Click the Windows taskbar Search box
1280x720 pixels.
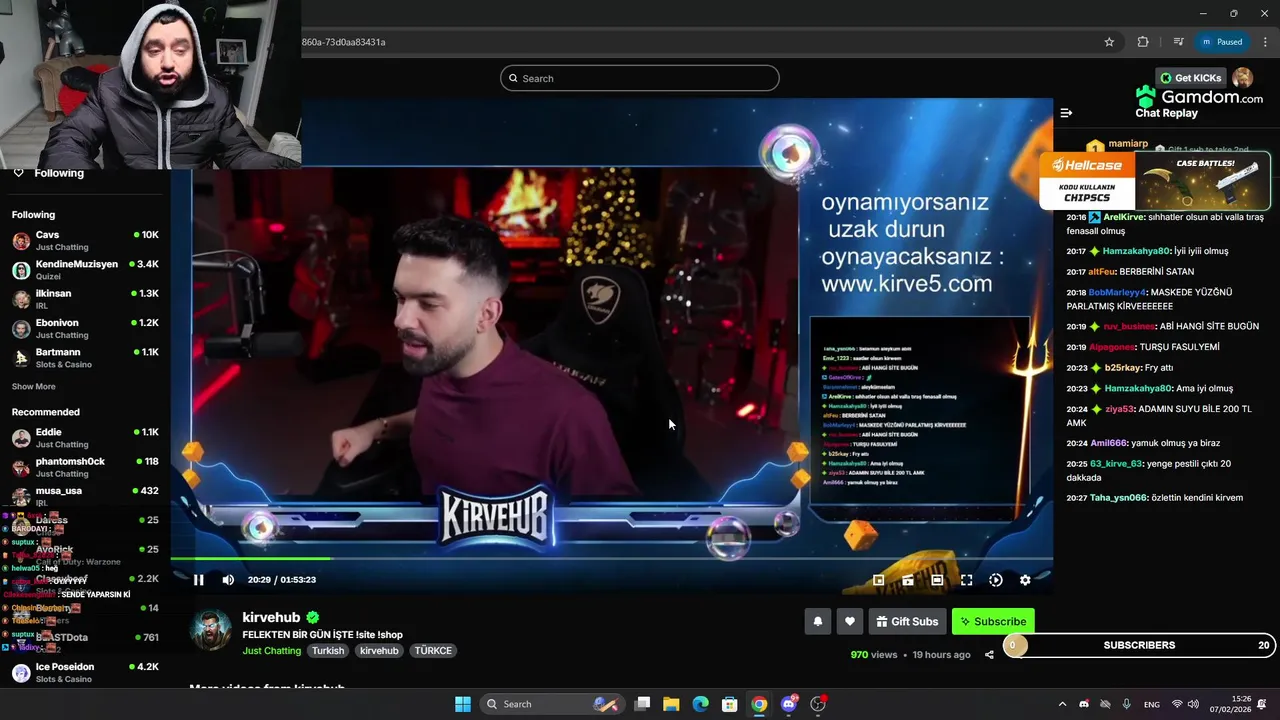[x=552, y=704]
